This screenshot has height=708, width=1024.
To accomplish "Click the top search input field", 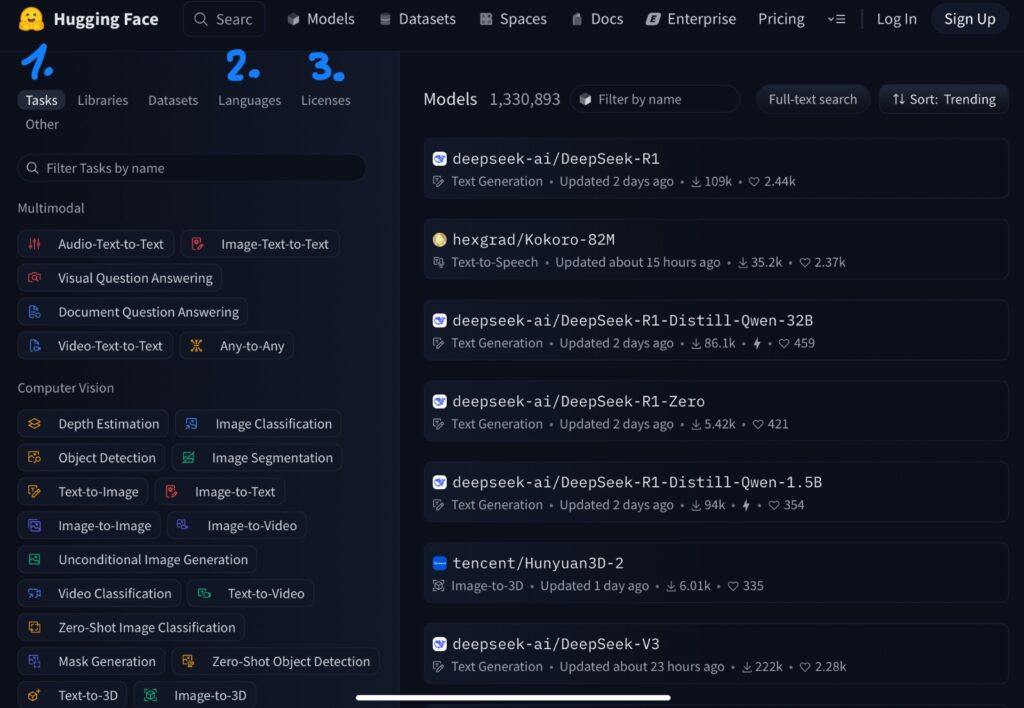I will tap(224, 19).
